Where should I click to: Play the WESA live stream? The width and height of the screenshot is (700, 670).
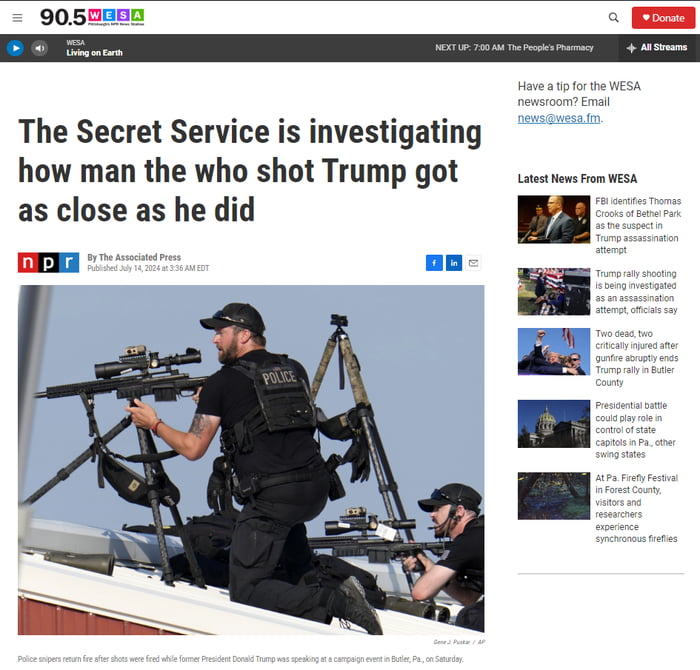15,48
